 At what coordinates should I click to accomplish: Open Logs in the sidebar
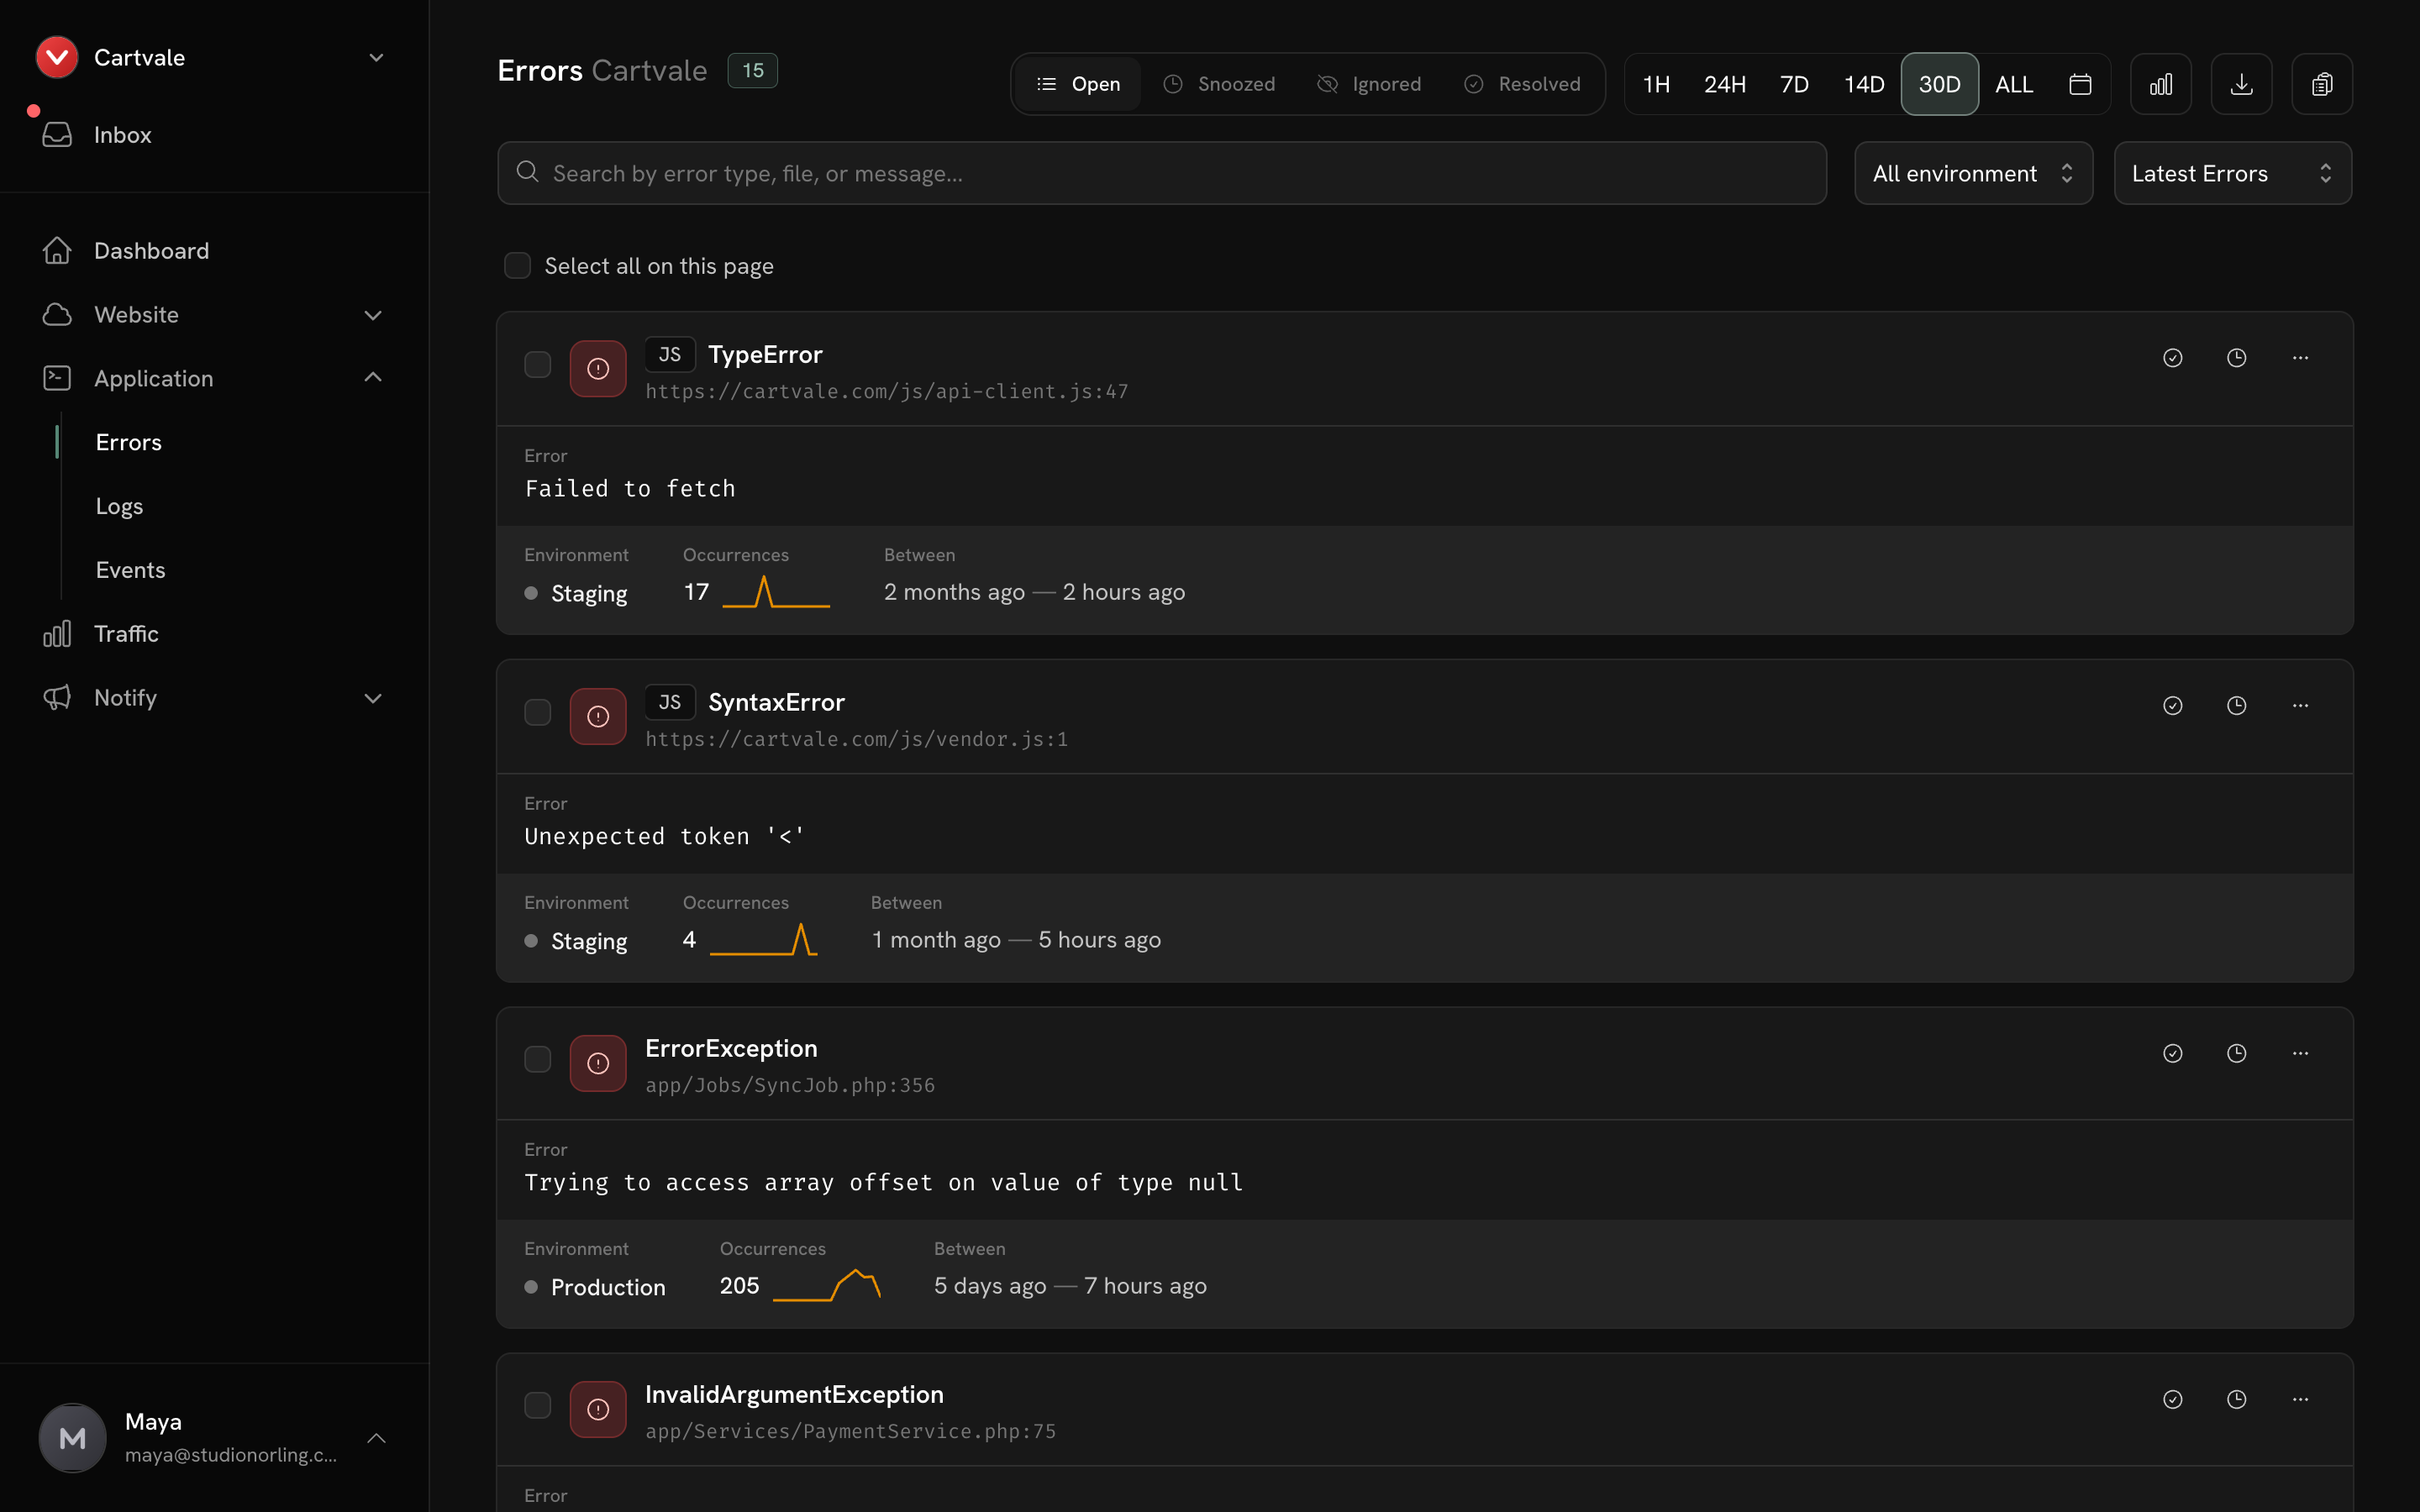pos(119,507)
